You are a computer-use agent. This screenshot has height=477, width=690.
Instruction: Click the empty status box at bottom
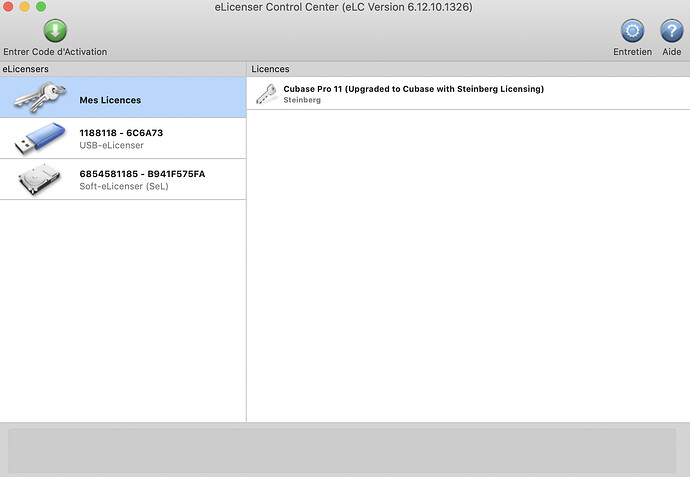pyautogui.click(x=342, y=451)
